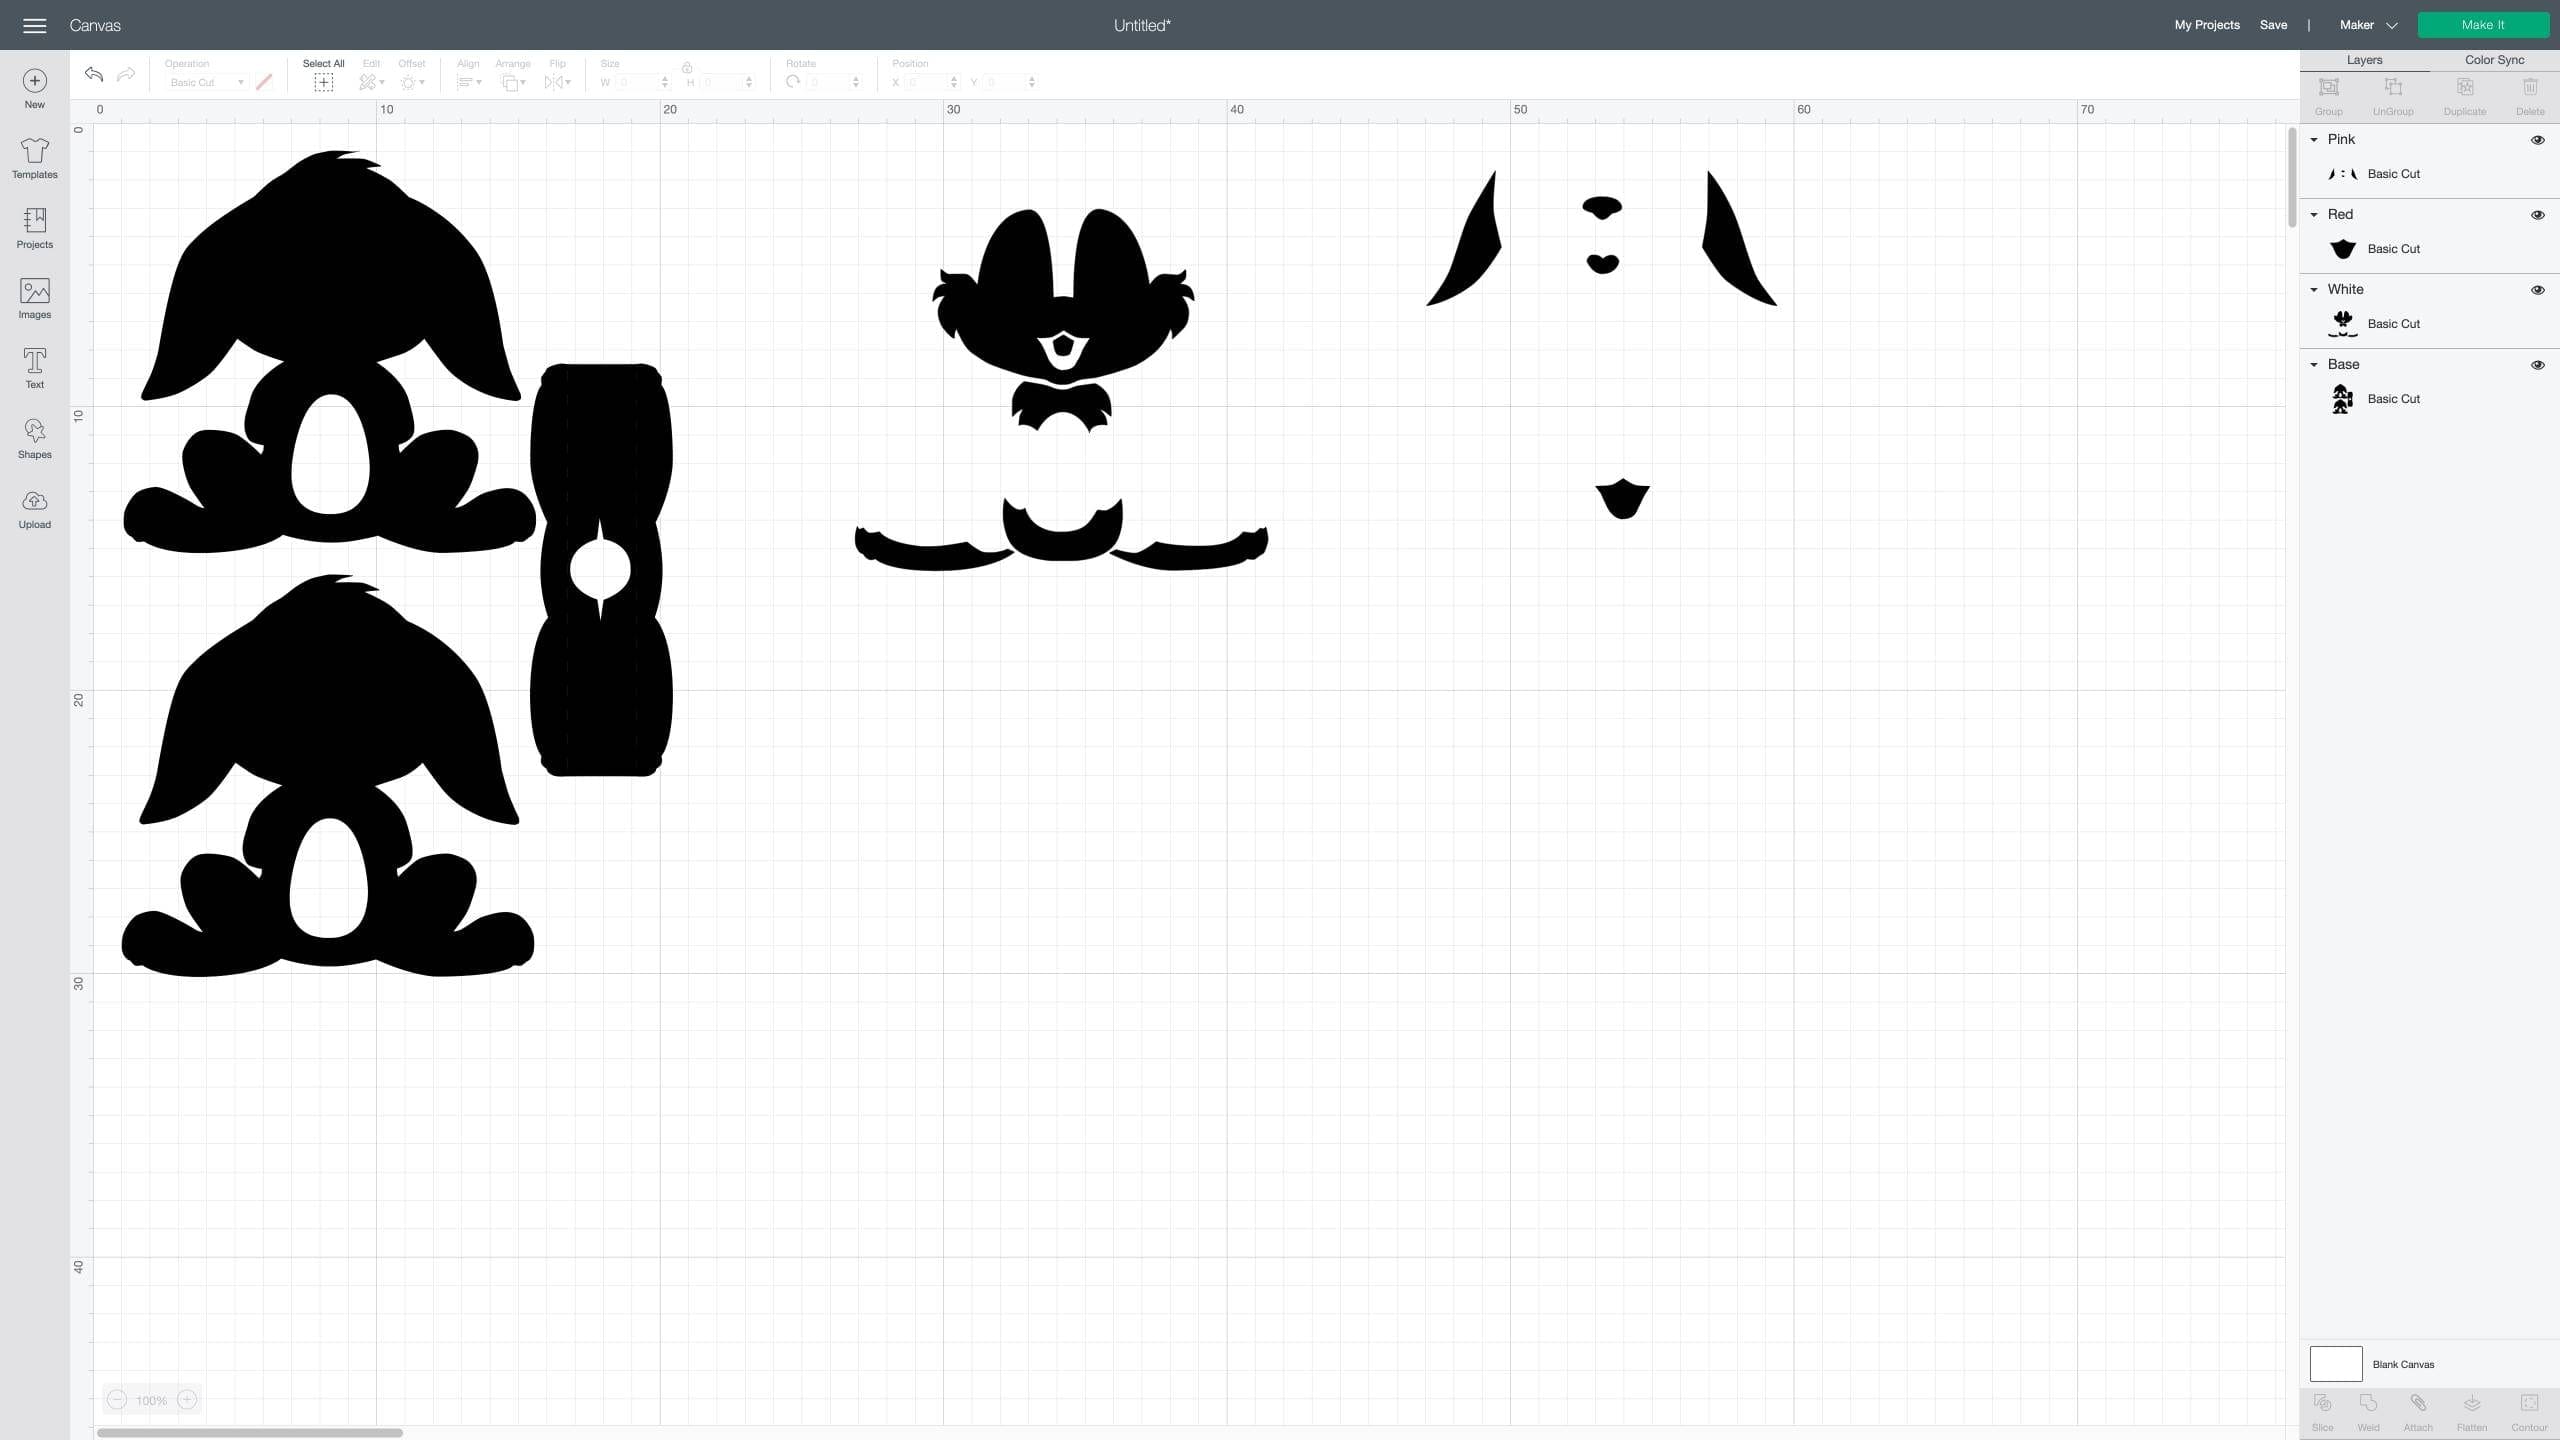Click the 100% zoom level
The width and height of the screenshot is (2560, 1440).
(152, 1400)
